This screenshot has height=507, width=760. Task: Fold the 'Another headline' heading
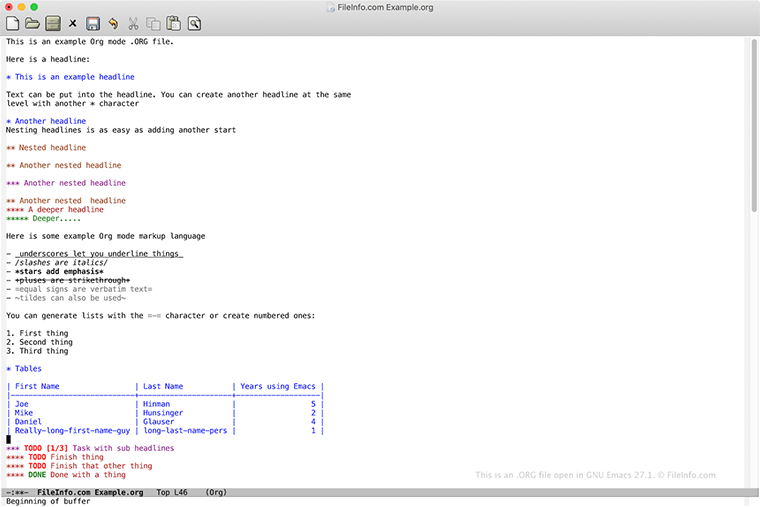50,121
